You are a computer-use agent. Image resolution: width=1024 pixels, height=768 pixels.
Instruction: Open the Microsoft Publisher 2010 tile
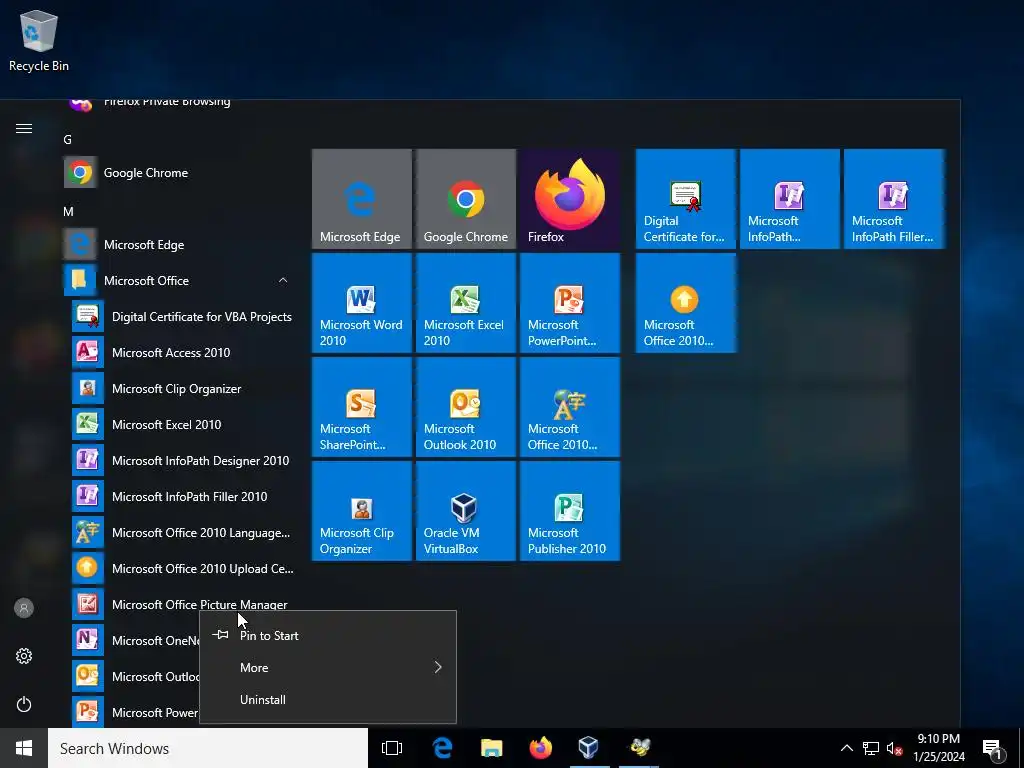(x=569, y=511)
